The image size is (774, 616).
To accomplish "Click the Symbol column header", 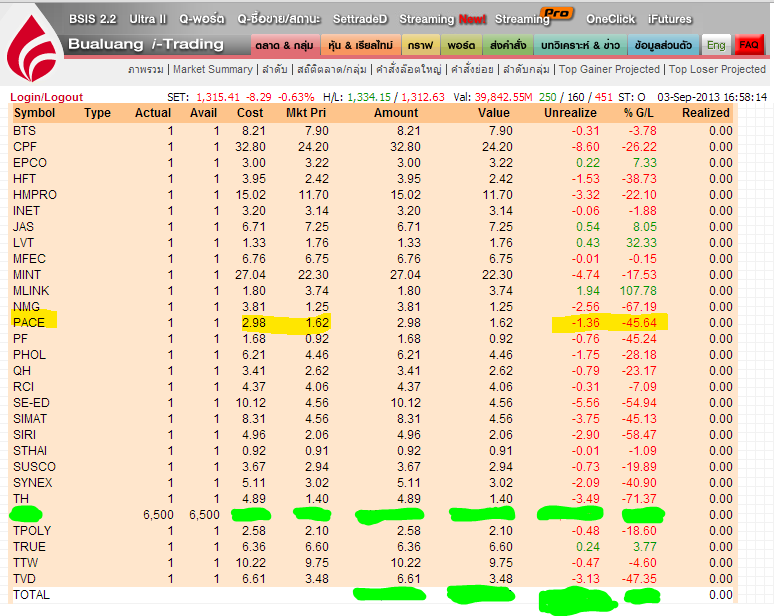I will [x=33, y=113].
